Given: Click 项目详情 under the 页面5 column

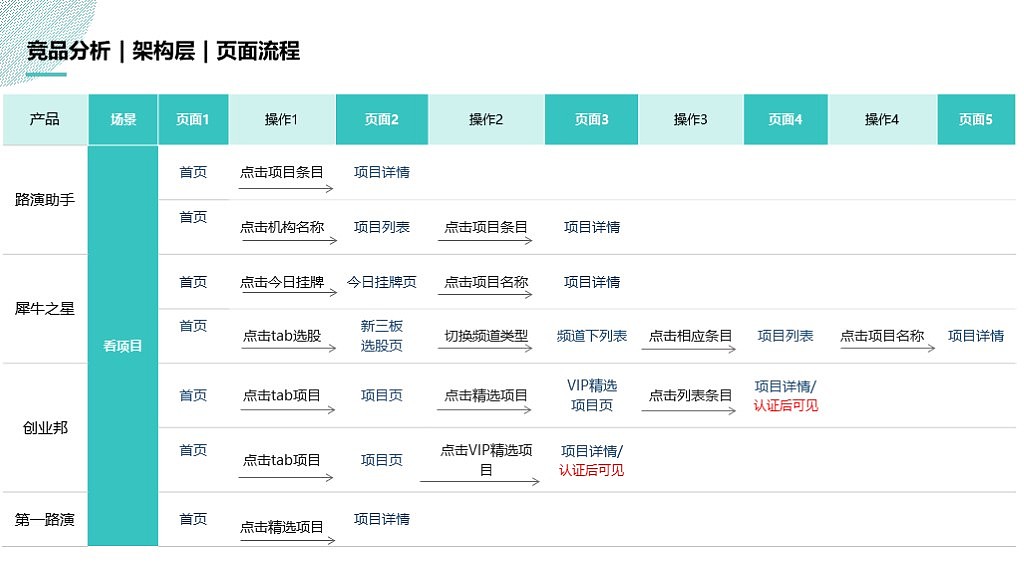Looking at the screenshot, I should (976, 336).
